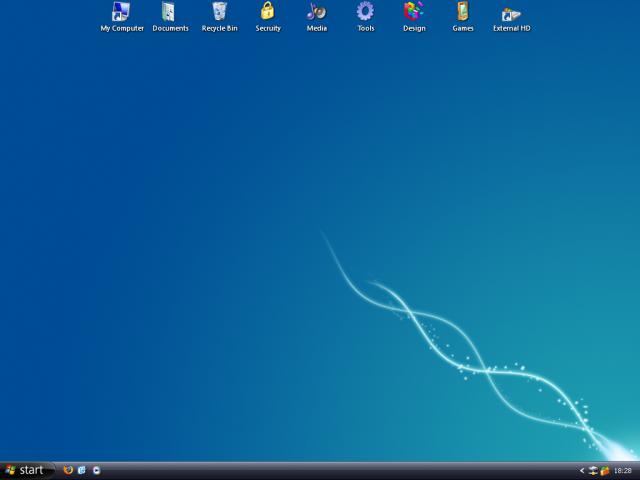Open the Security padlock shortcut
Screen dimensions: 640x480
click(268, 17)
